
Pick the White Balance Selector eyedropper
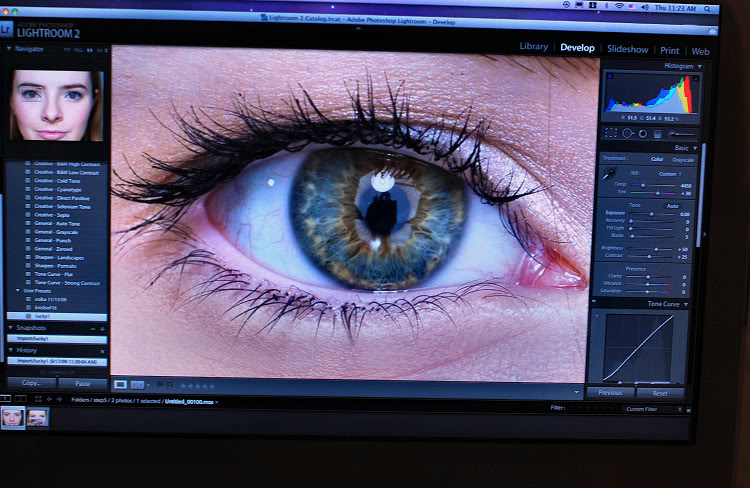click(608, 174)
